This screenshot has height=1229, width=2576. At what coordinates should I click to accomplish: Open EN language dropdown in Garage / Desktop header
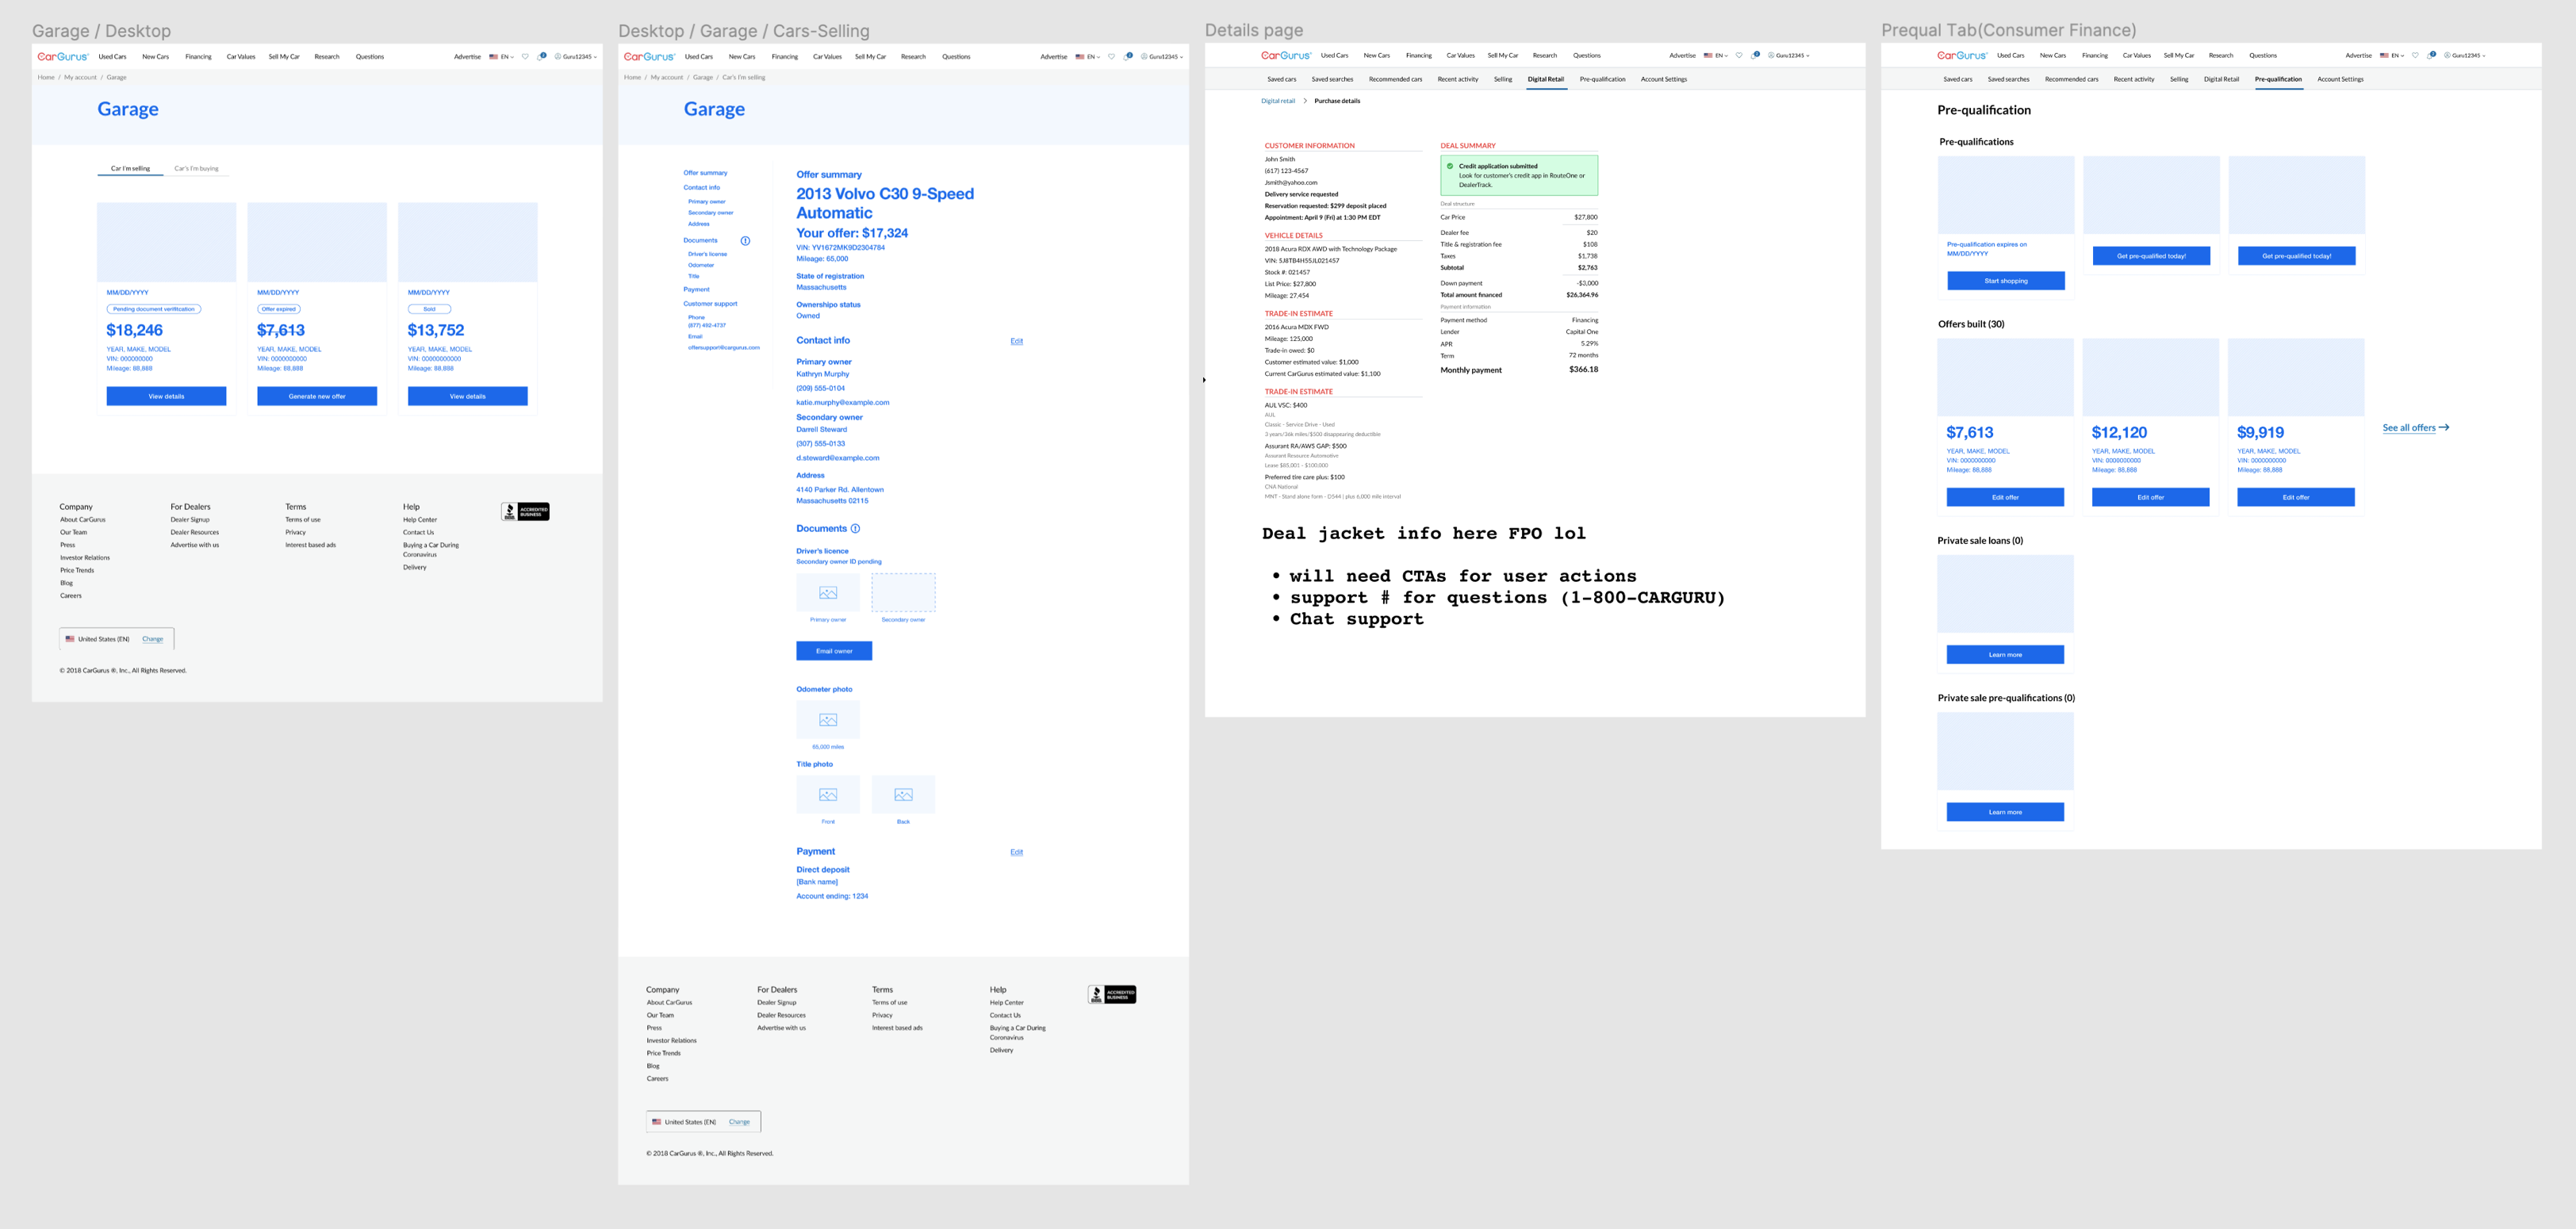[x=501, y=57]
